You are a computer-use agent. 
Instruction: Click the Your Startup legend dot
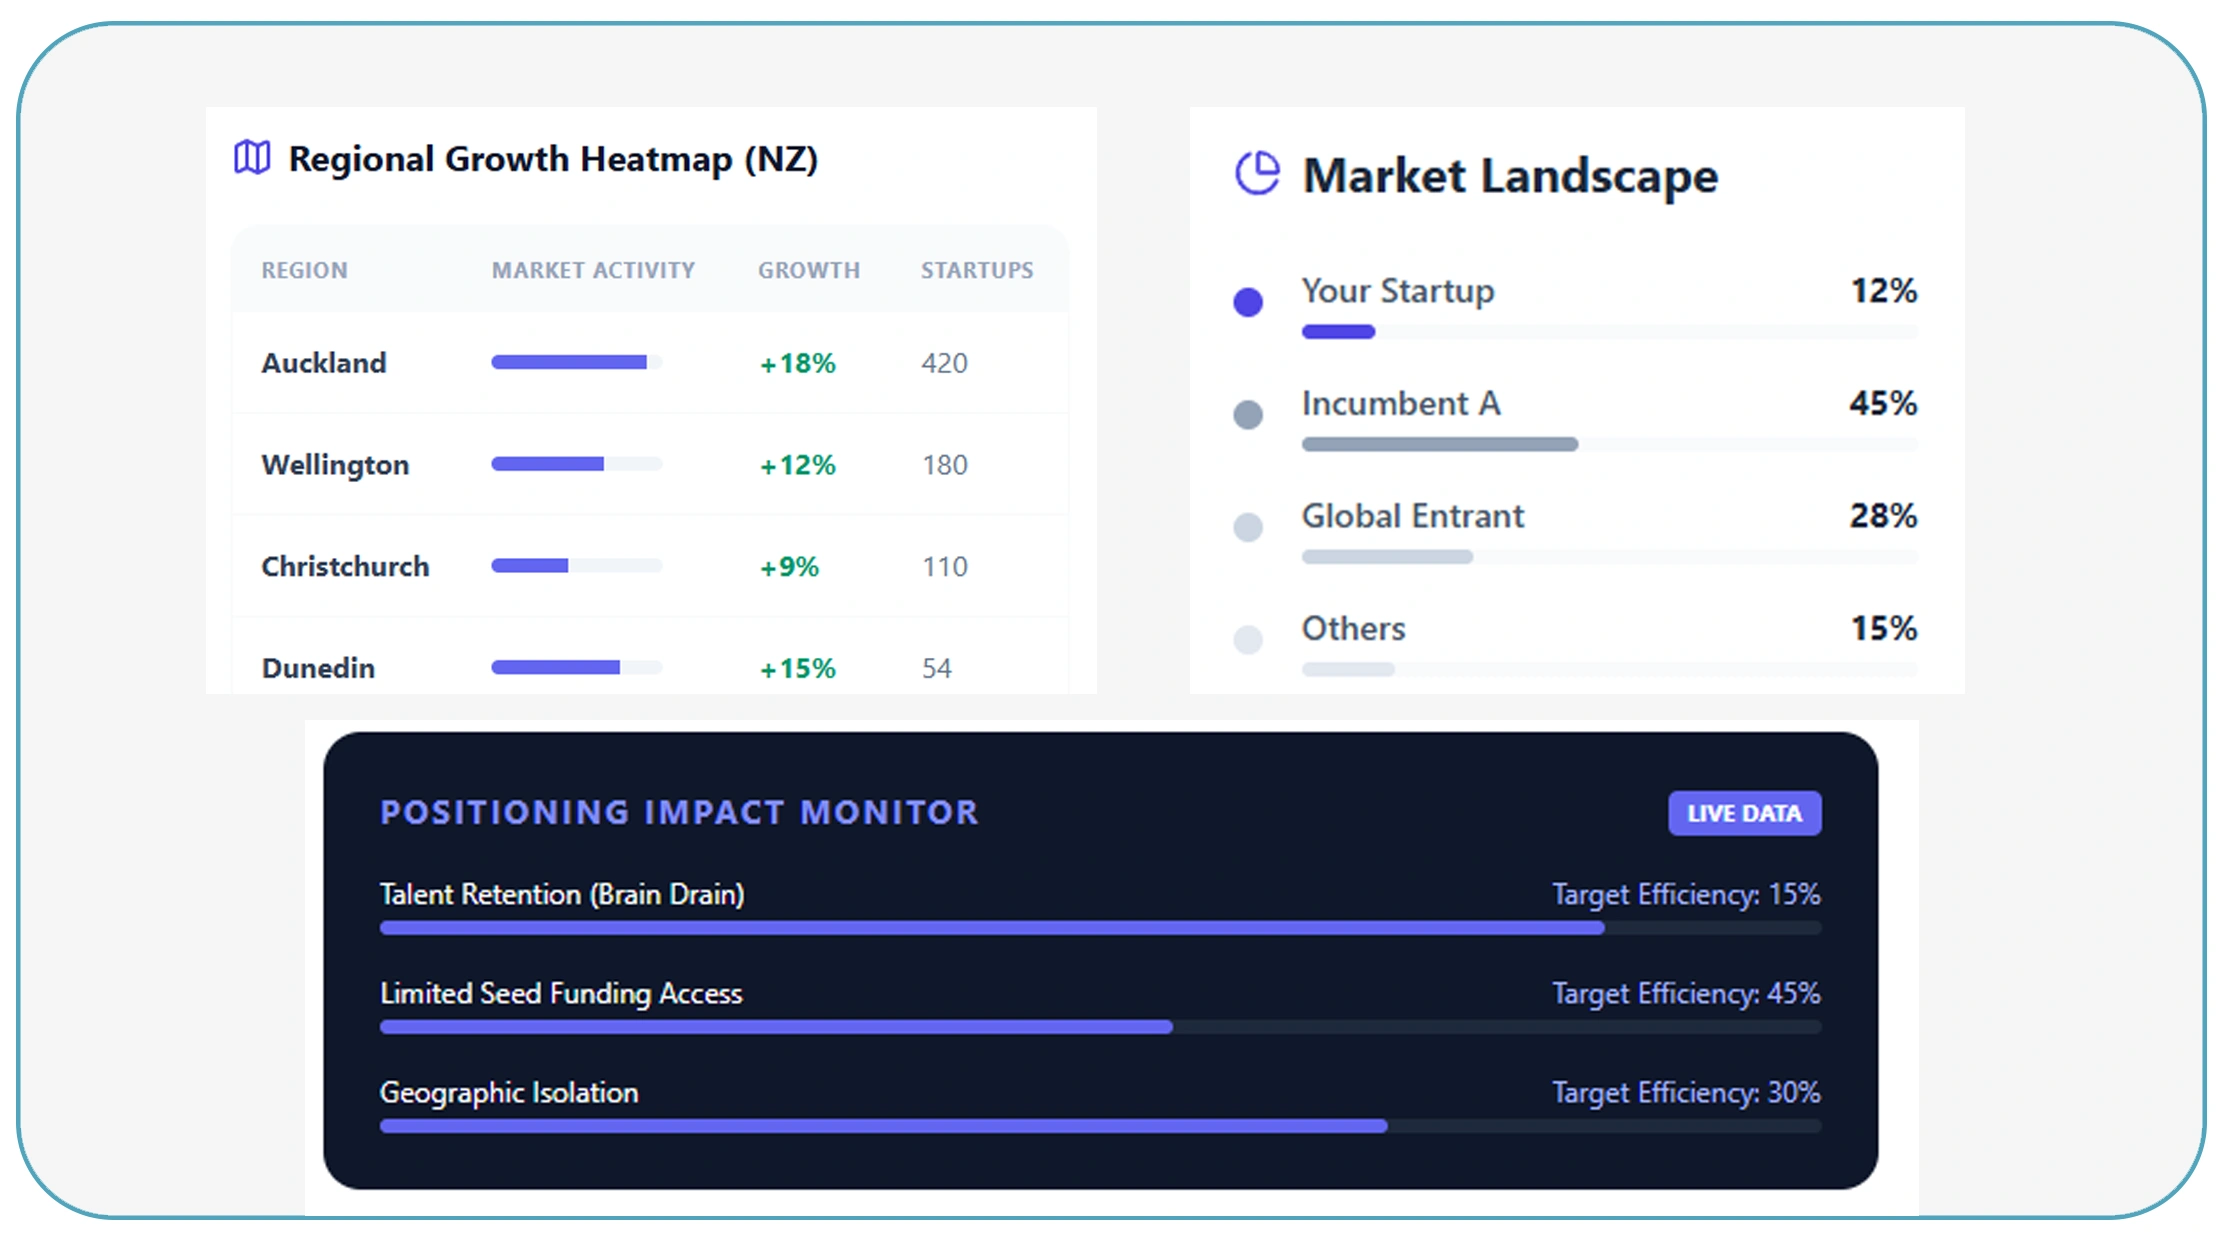(1248, 300)
